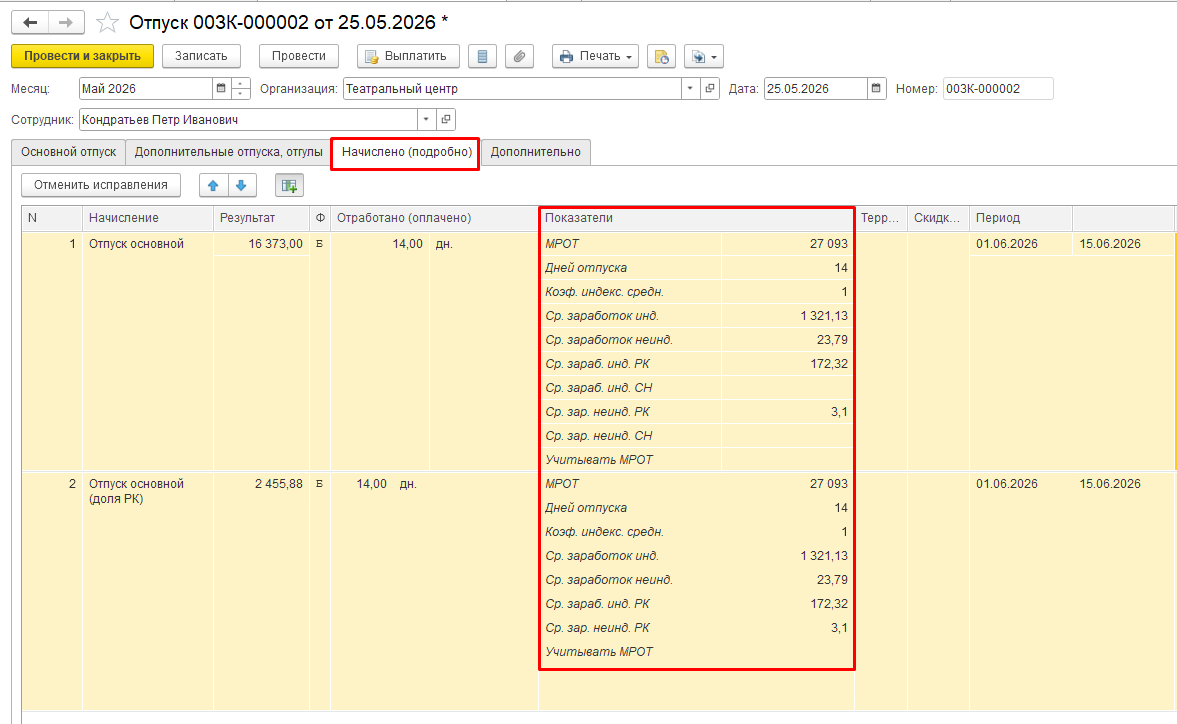Viewport: 1177px width, 724px height.
Task: Switch to Дополнительные отпуска, отгулы tab
Action: 228,152
